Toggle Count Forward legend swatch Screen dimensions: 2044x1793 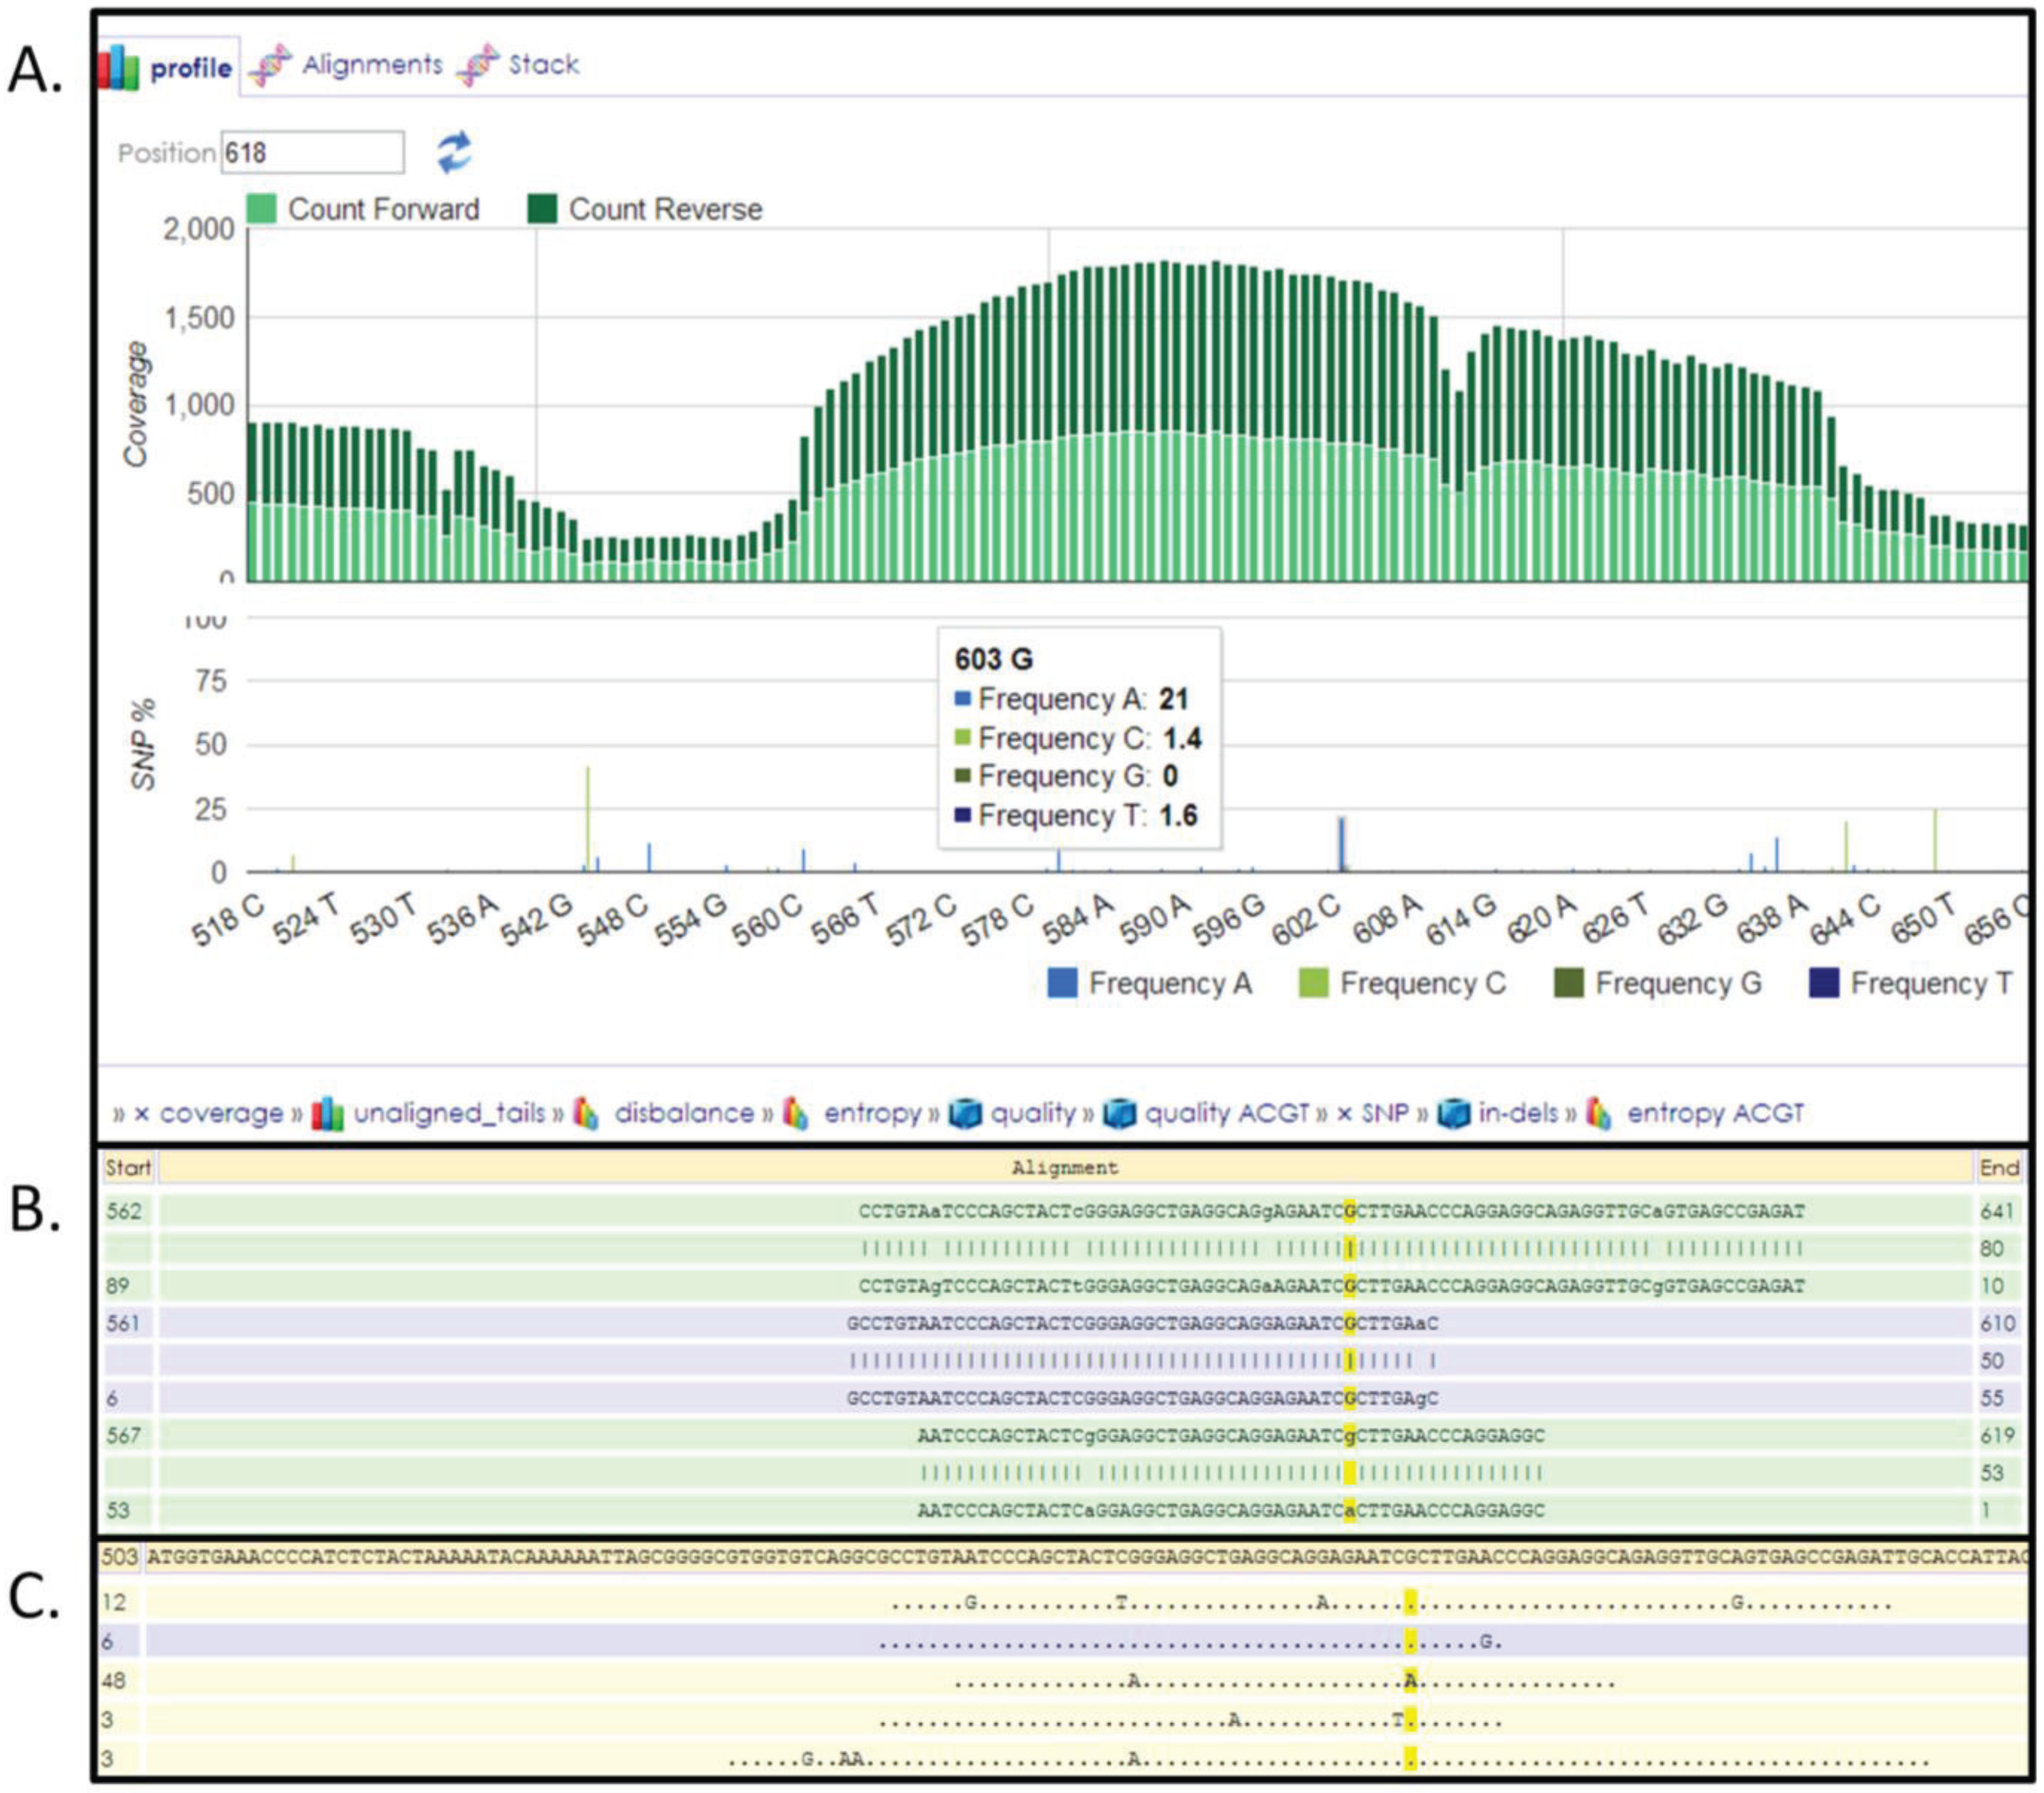click(x=261, y=209)
